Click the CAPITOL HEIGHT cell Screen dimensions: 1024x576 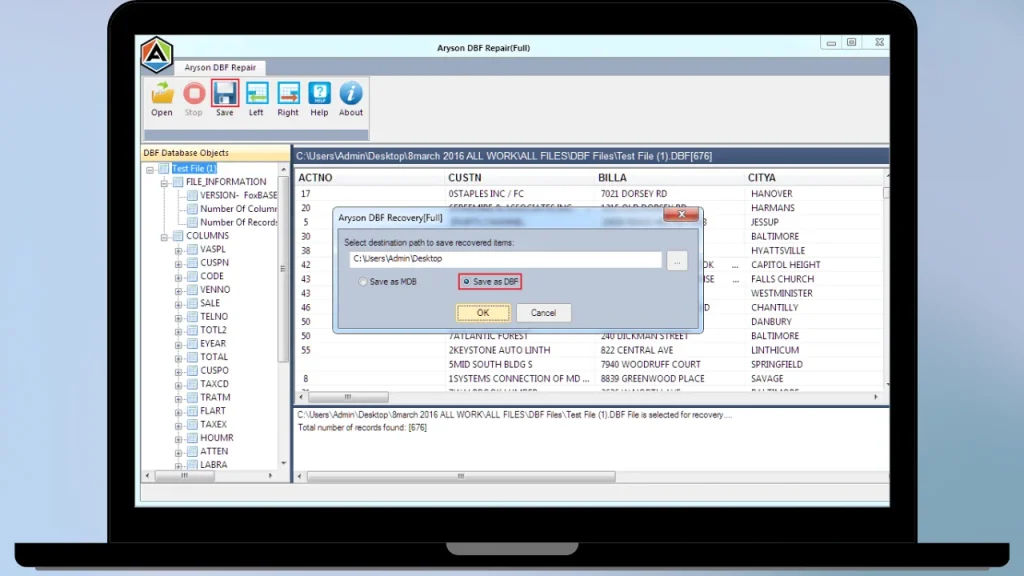click(786, 265)
